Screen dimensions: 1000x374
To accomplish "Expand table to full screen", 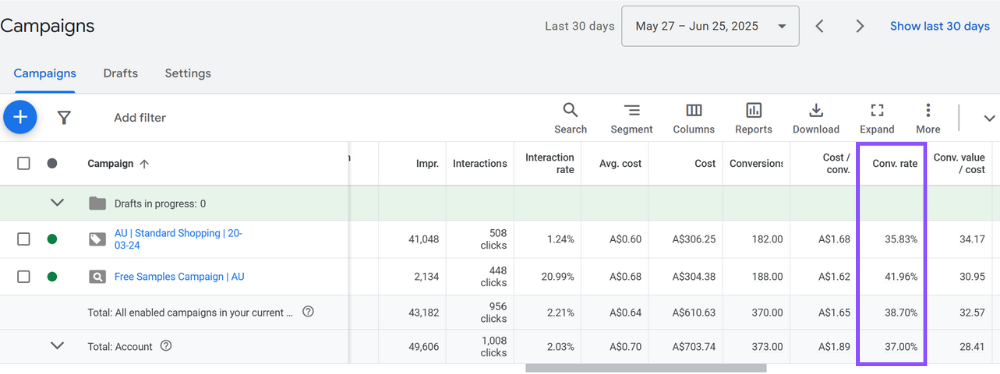I will [x=877, y=119].
